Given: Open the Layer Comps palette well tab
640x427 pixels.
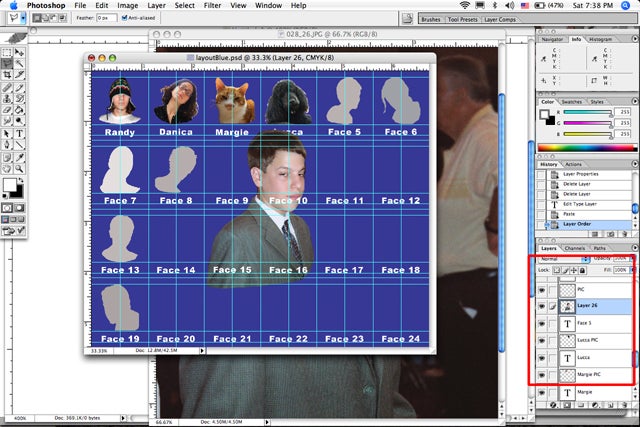Looking at the screenshot, I should [x=500, y=19].
